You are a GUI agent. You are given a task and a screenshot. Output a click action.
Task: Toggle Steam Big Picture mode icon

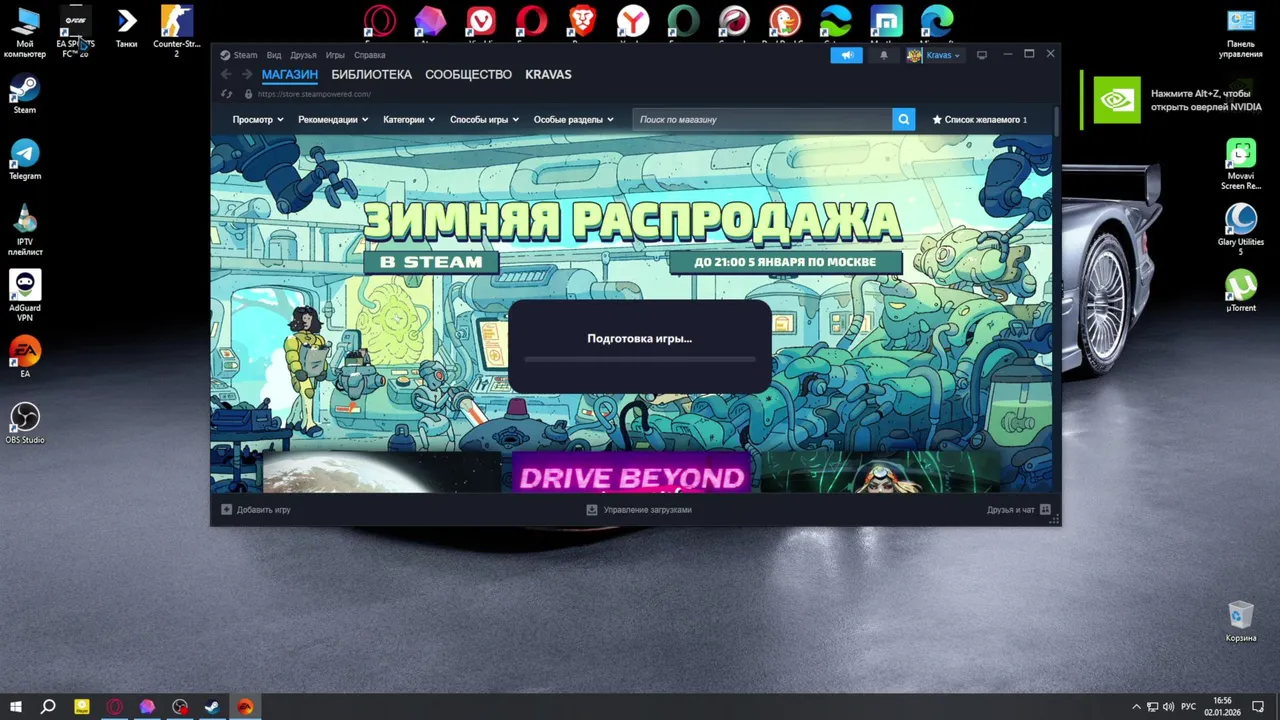982,55
